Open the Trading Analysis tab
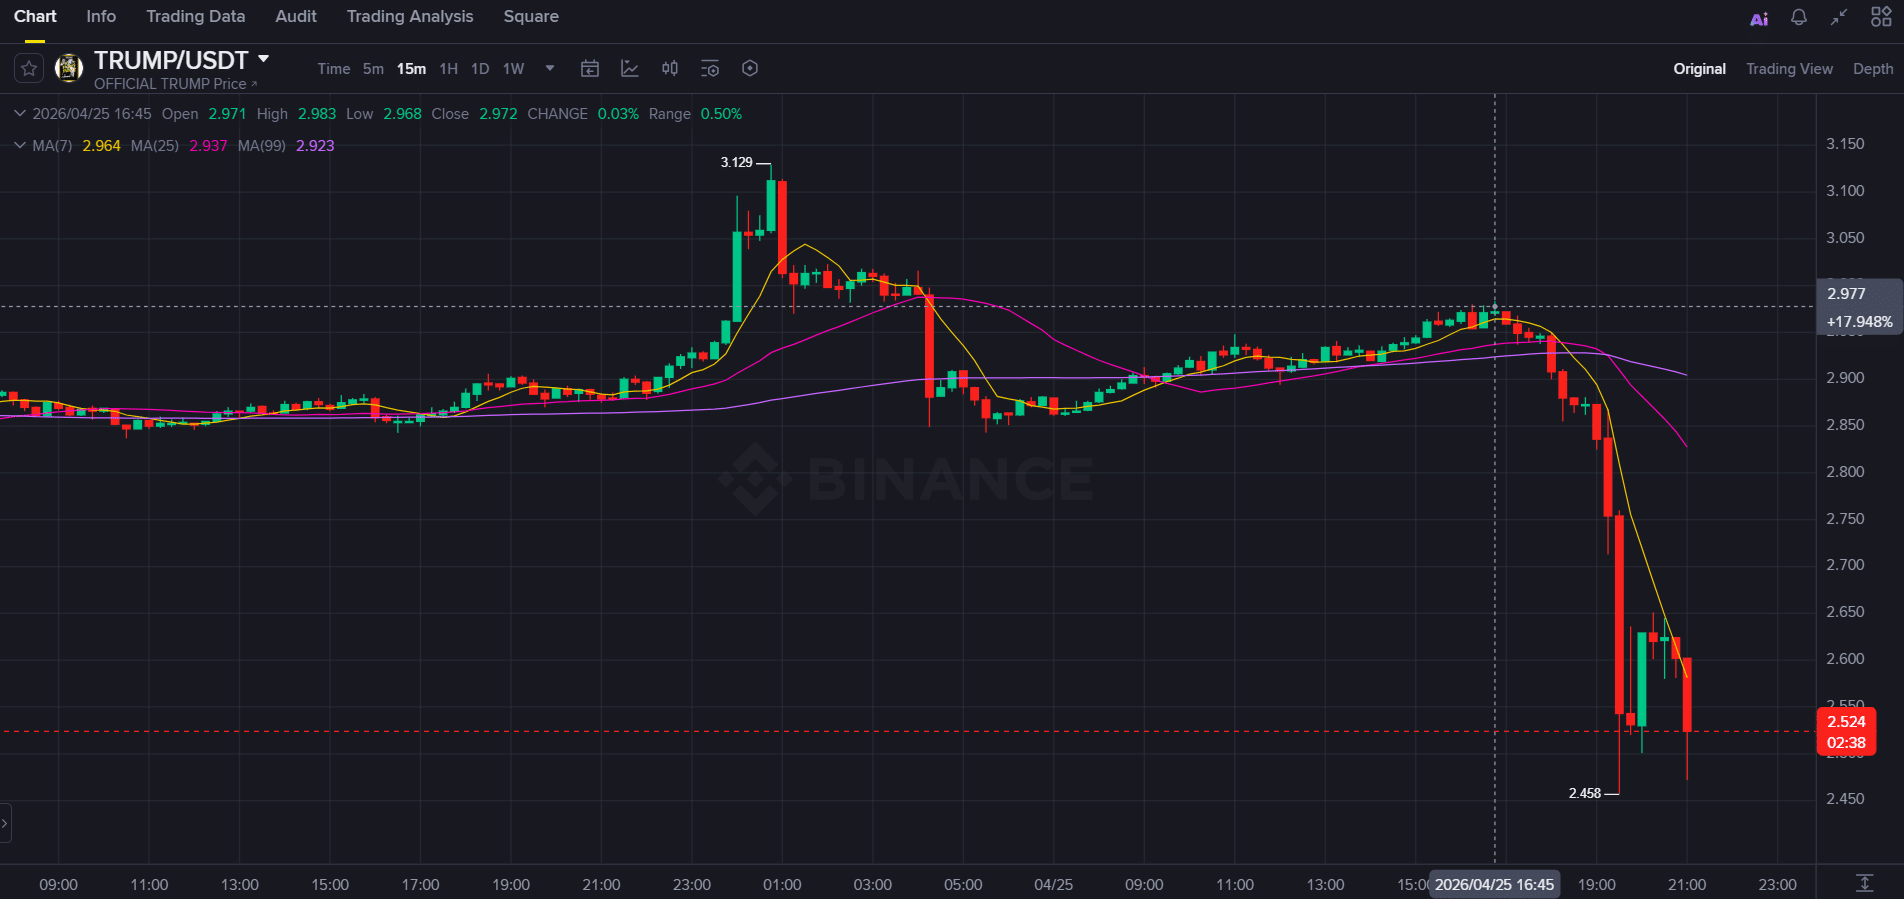Screen dimensions: 1904x899 click(x=410, y=17)
